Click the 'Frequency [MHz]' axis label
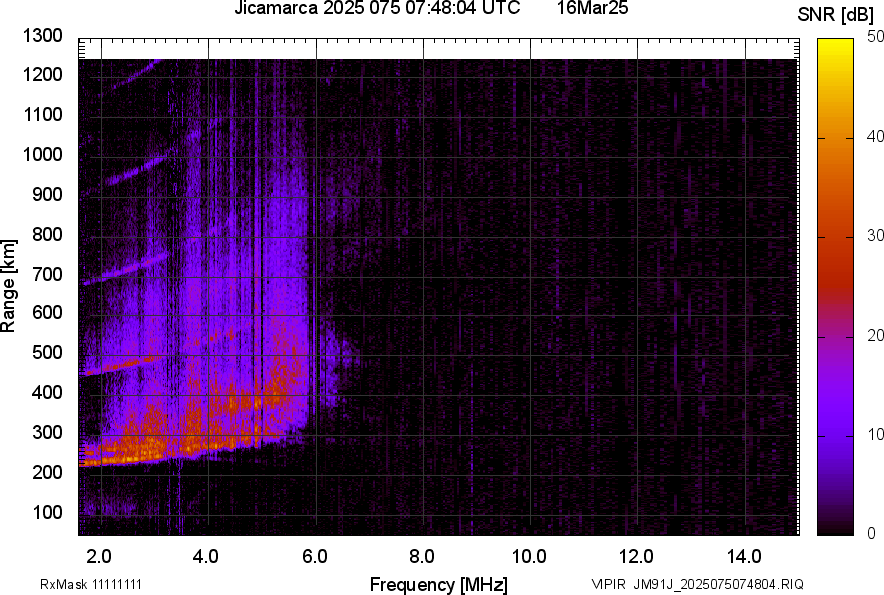The height and width of the screenshot is (595, 884). (x=439, y=585)
